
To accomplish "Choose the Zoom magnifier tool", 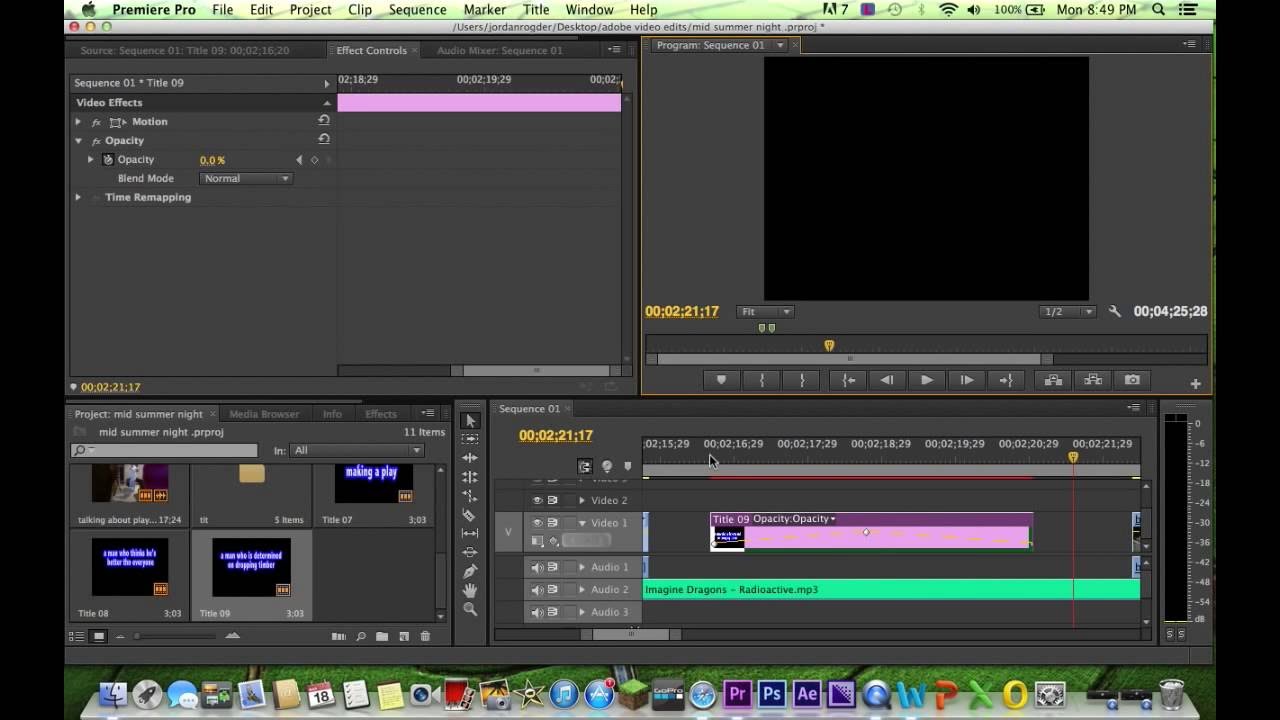I will [x=470, y=609].
